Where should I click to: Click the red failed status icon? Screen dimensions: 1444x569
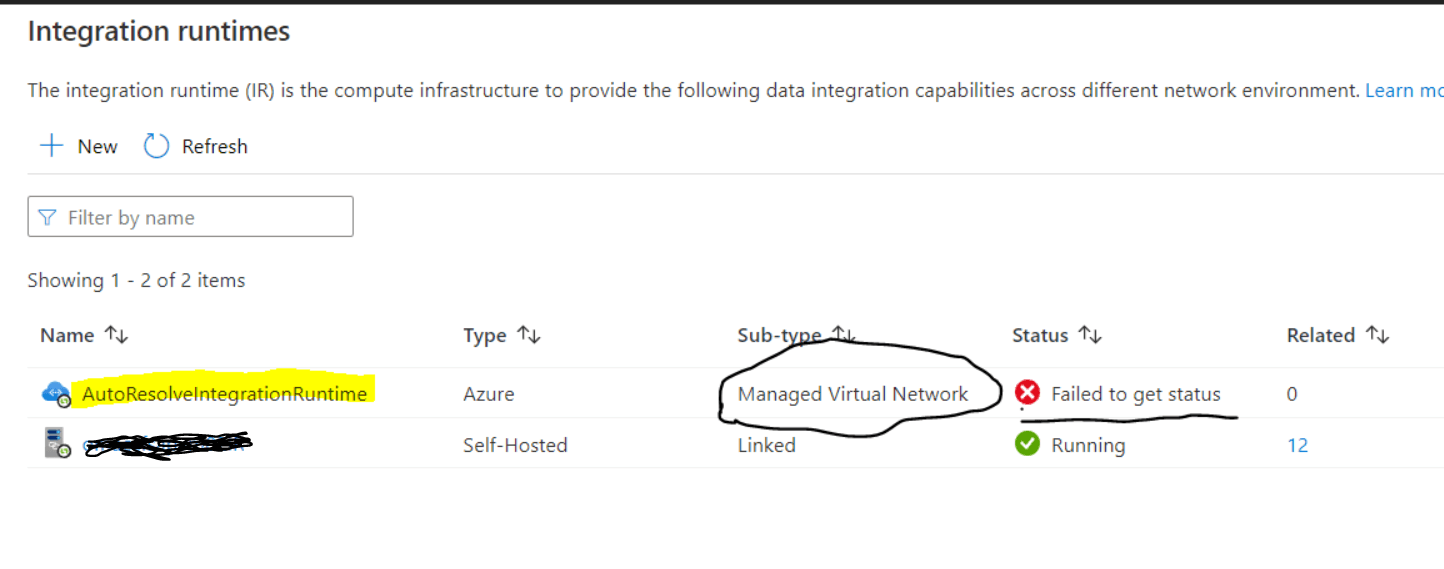1027,393
